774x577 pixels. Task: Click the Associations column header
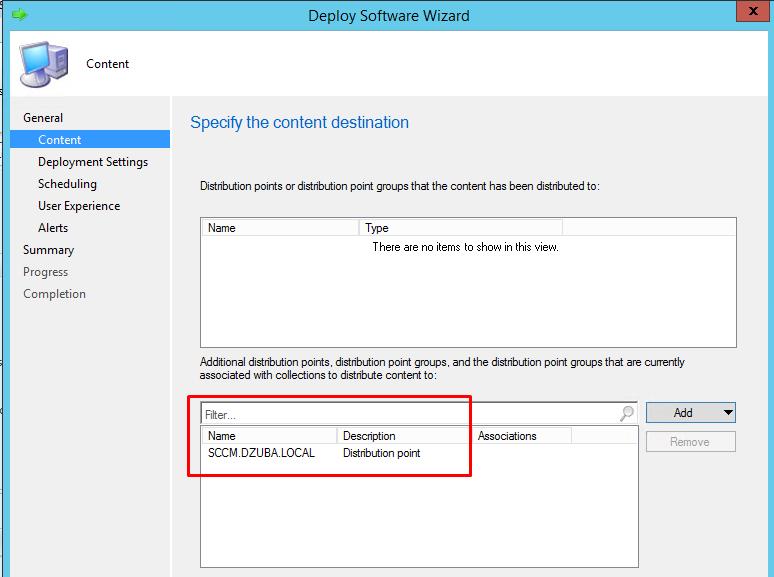(x=520, y=436)
